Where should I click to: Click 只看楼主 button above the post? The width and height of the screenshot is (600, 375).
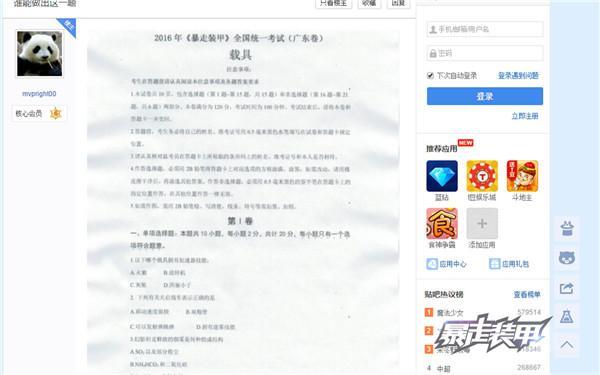333,3
